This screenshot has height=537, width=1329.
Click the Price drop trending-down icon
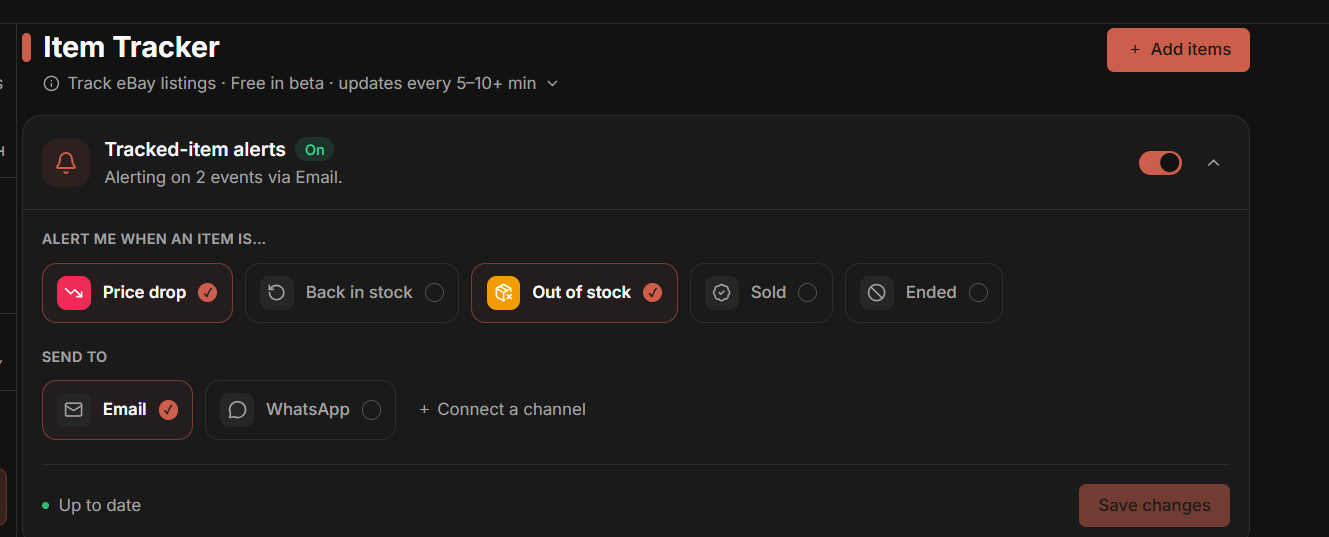tap(74, 293)
